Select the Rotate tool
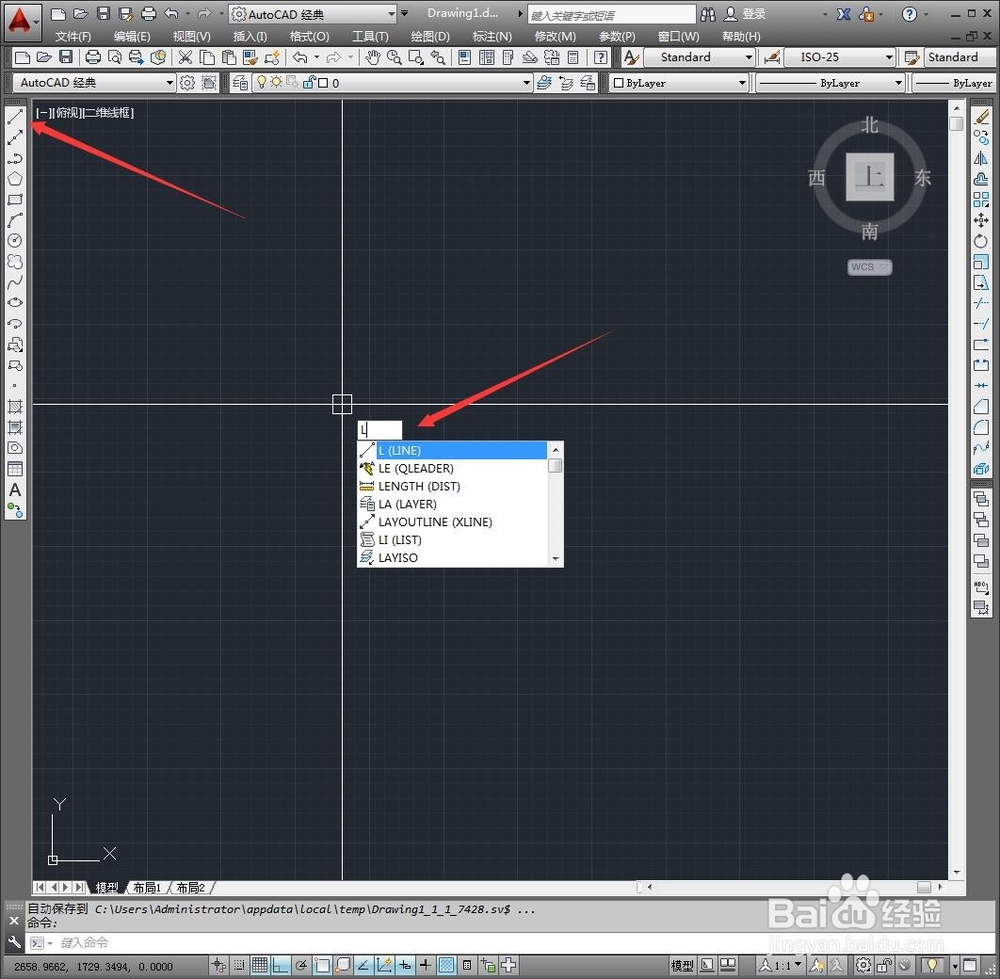The width and height of the screenshot is (1000, 979). point(981,241)
